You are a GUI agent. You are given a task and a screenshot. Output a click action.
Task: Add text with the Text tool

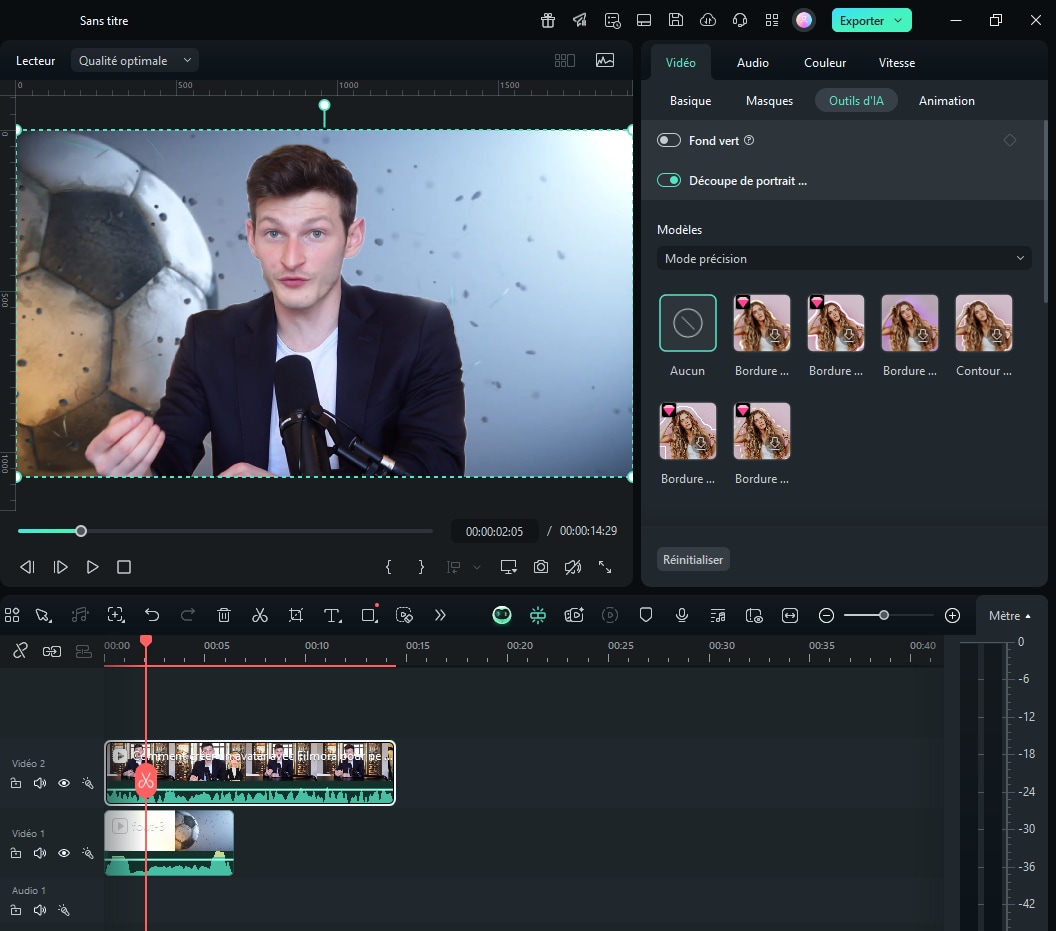(x=332, y=615)
